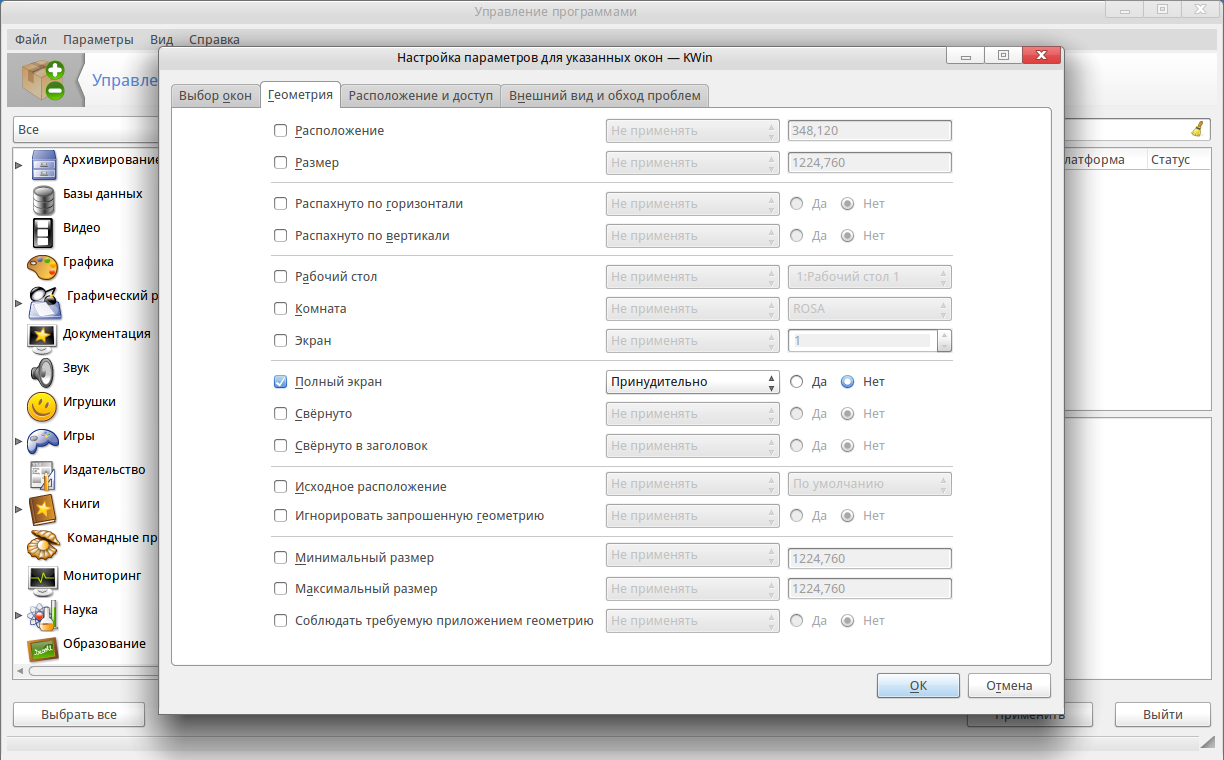
Task: Click the Выйти button
Action: (1163, 715)
